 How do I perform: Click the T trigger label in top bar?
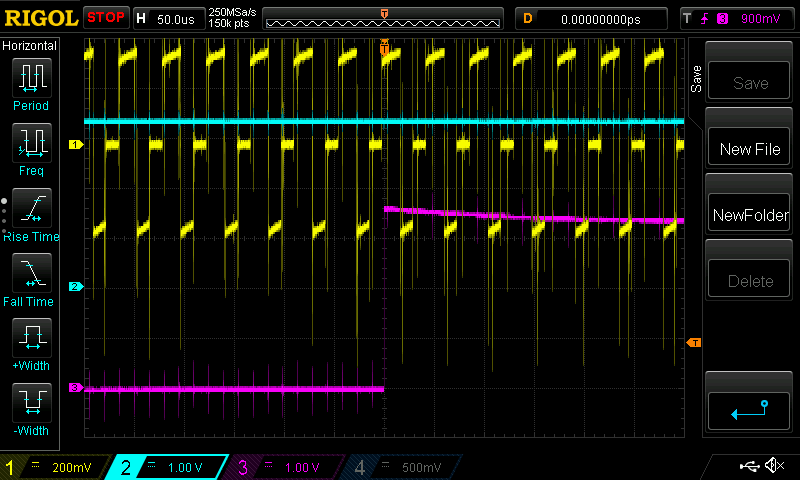coord(687,19)
